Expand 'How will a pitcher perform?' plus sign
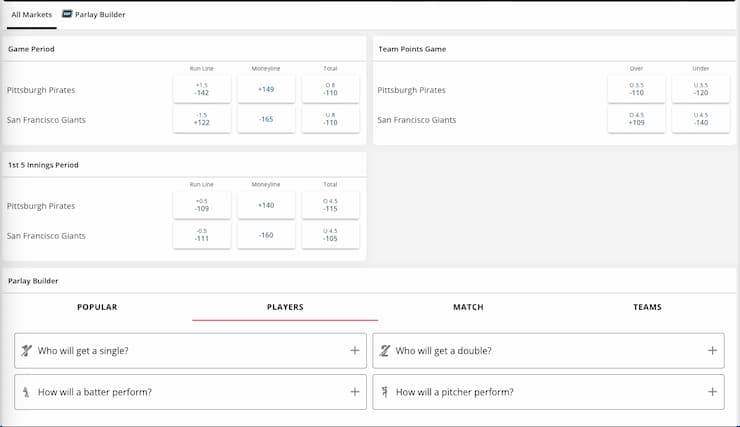The height and width of the screenshot is (427, 740). coord(712,392)
